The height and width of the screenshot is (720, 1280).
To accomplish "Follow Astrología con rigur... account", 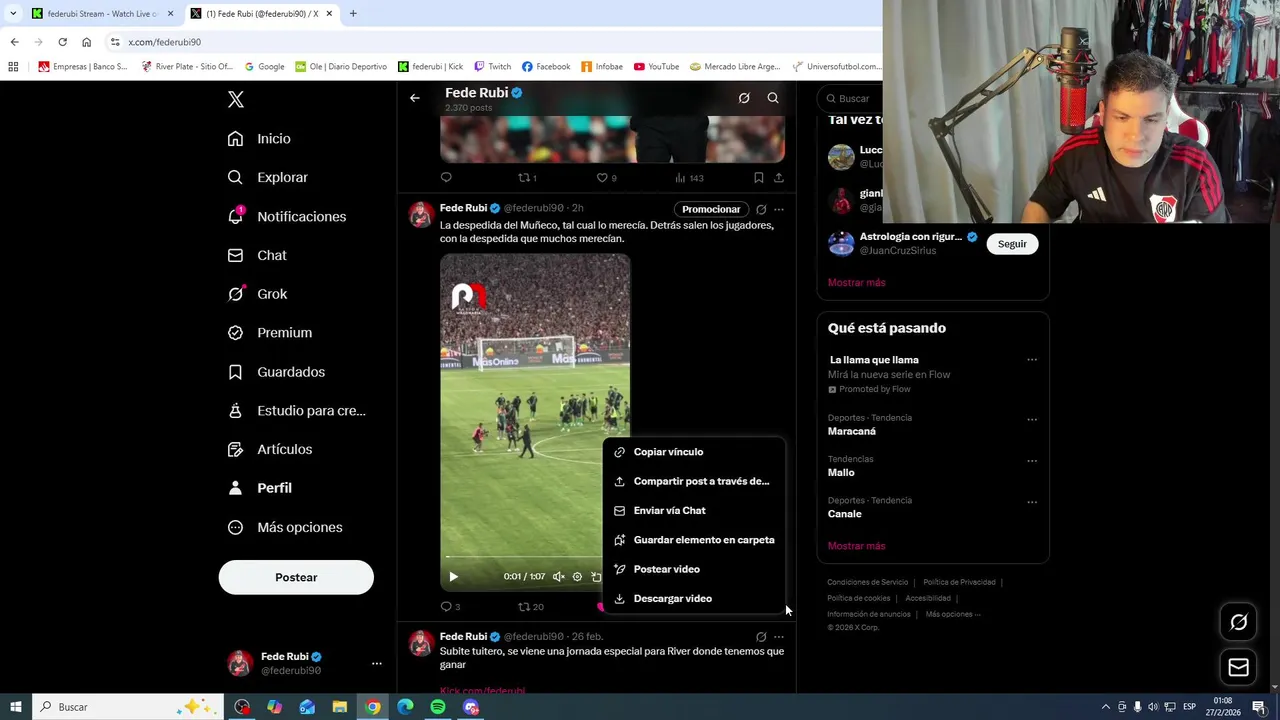I will [1012, 244].
